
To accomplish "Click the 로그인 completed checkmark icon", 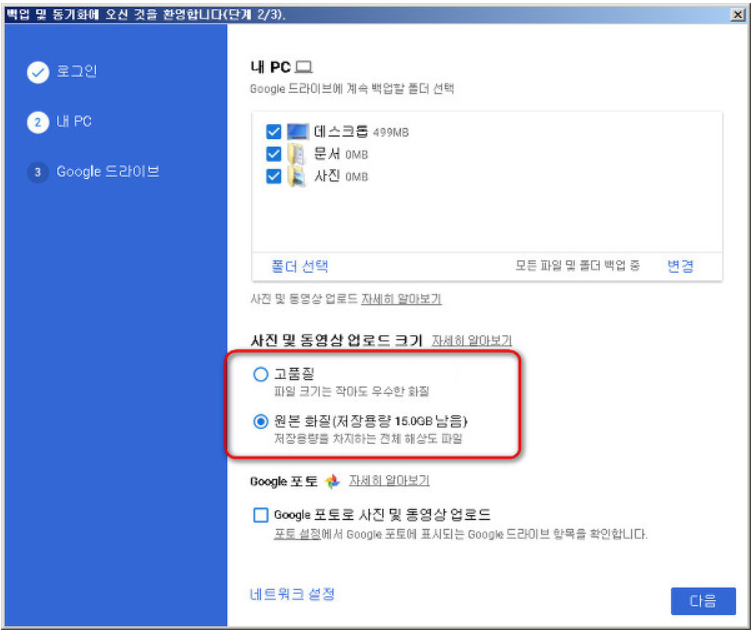I will pyautogui.click(x=38, y=73).
